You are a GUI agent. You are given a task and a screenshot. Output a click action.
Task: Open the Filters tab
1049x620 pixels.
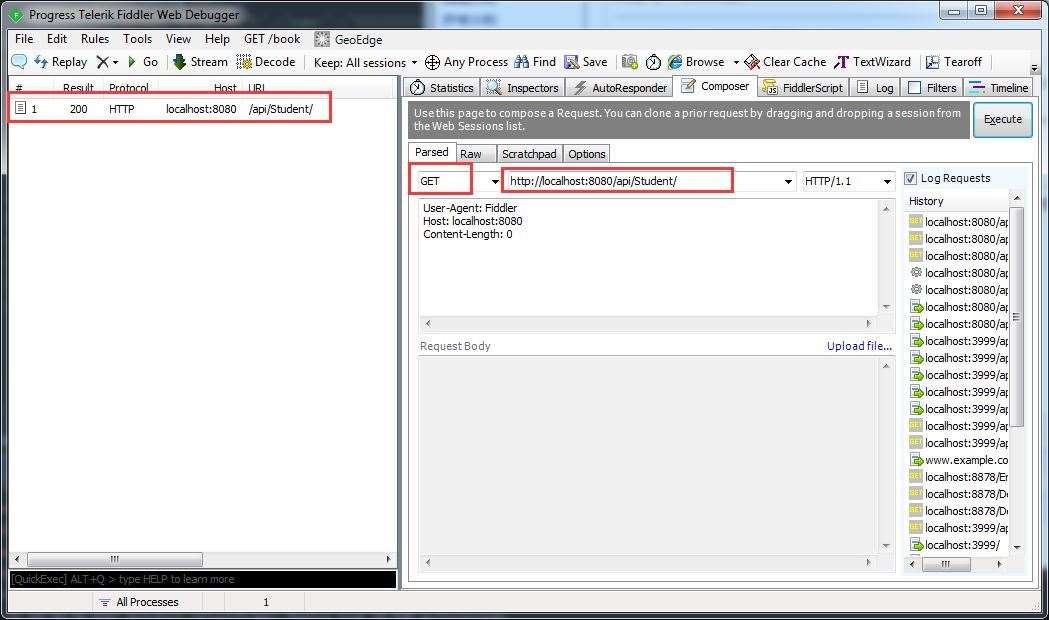[x=933, y=88]
